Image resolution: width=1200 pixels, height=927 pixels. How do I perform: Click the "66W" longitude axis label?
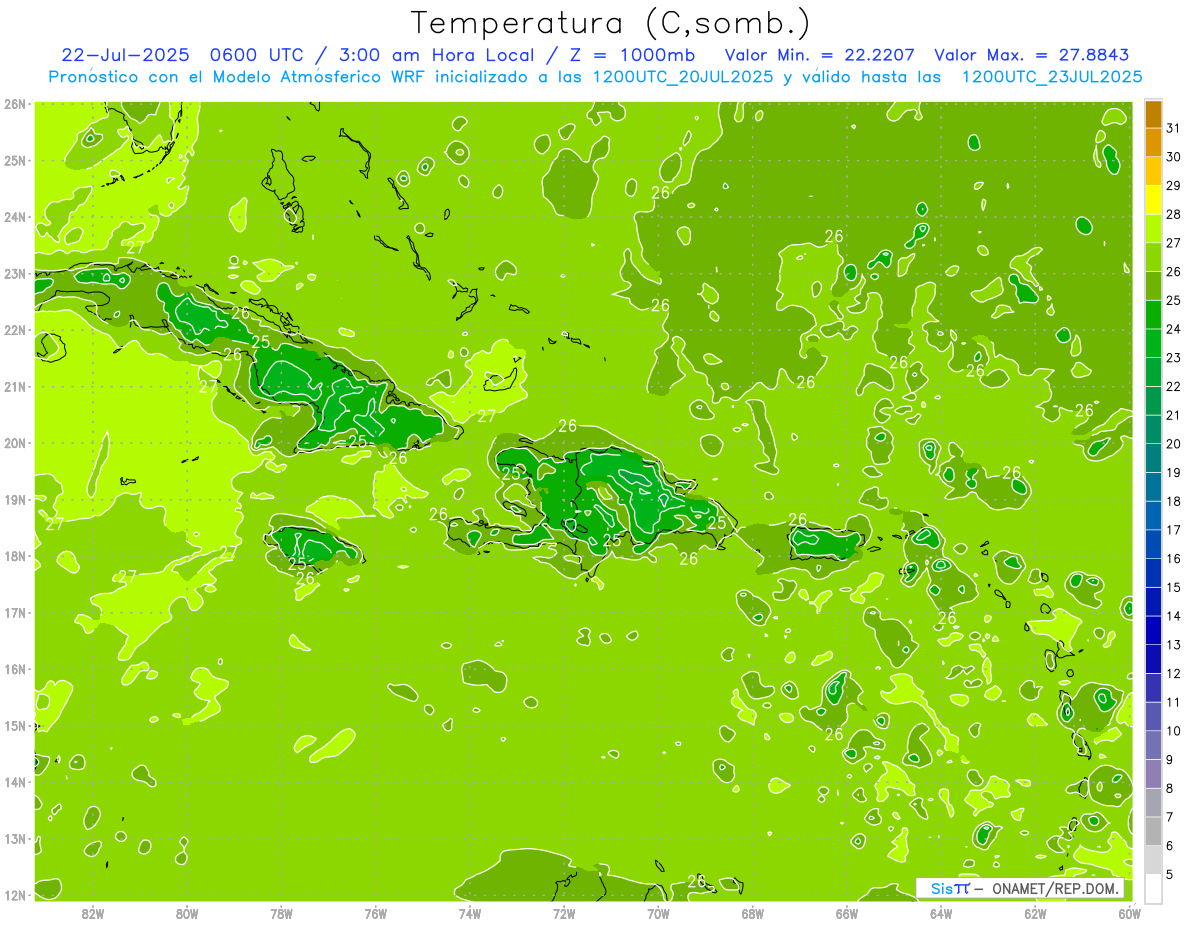pos(846,913)
